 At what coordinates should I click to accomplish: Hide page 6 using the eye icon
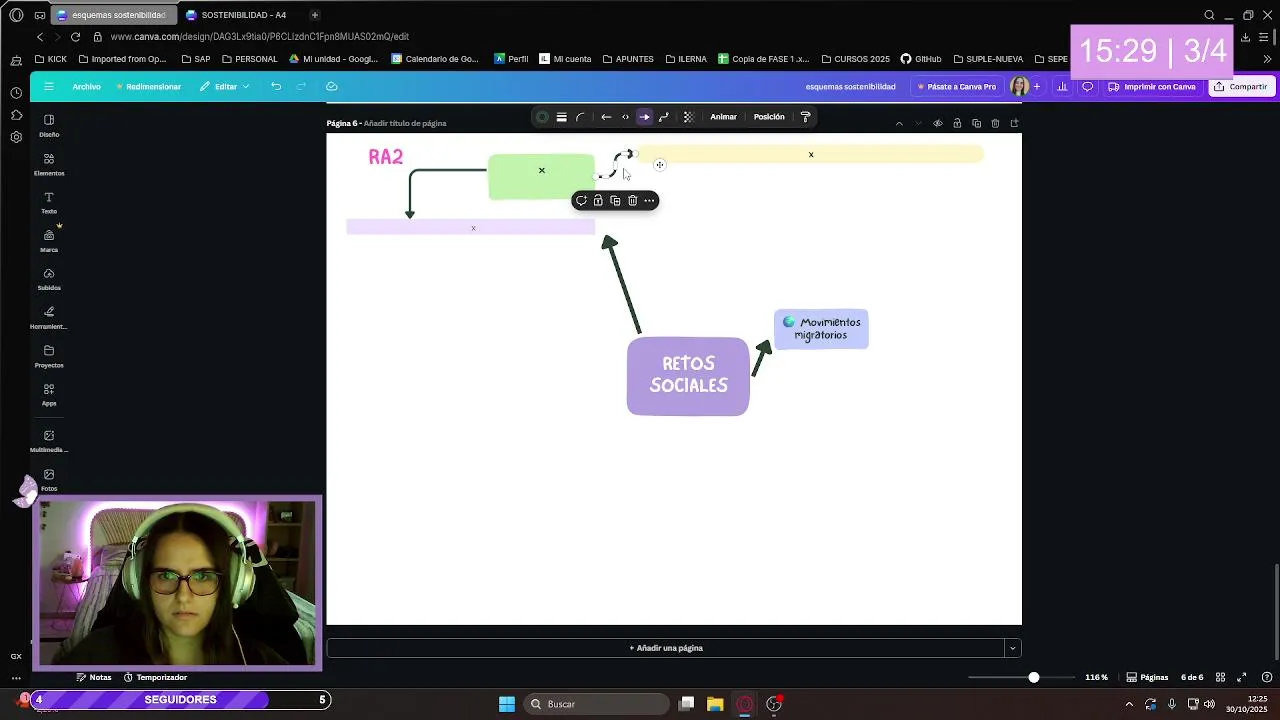937,123
